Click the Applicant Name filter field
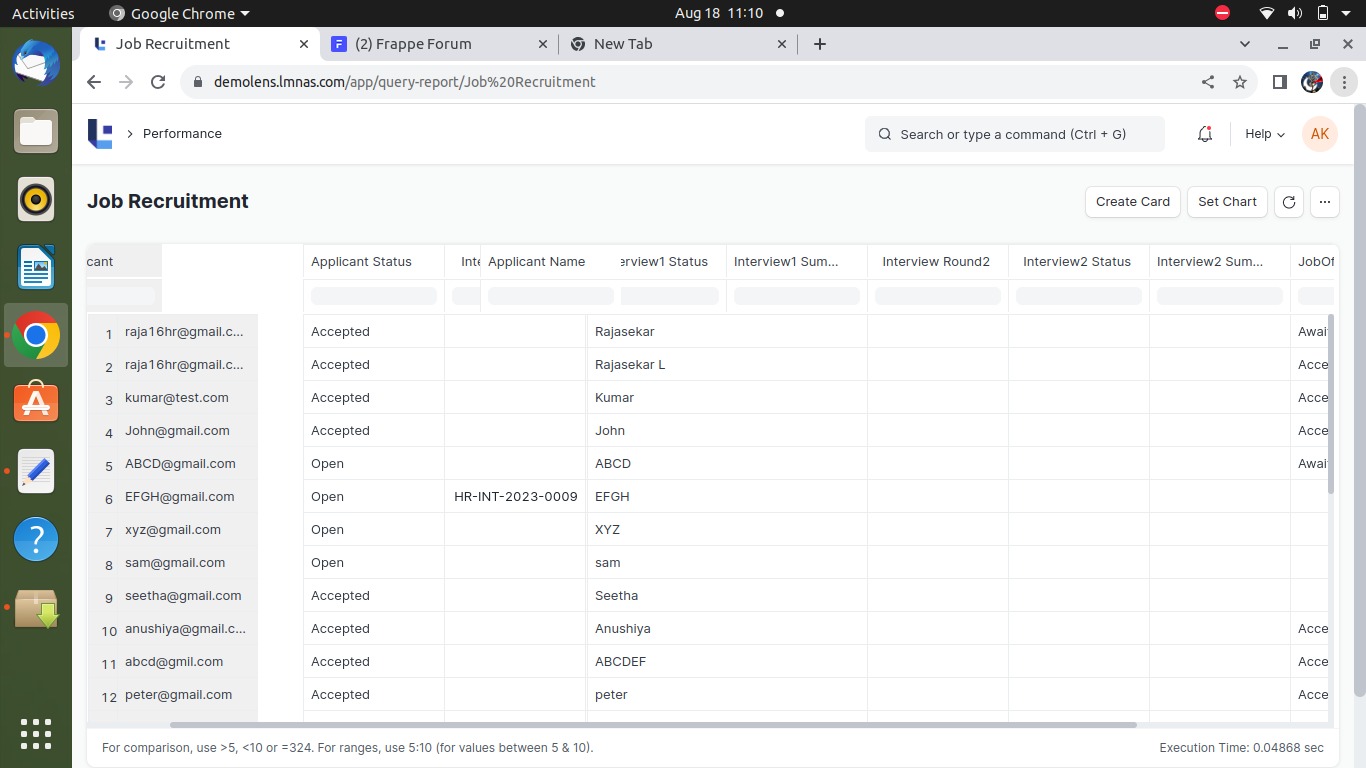Image resolution: width=1366 pixels, height=768 pixels. pyautogui.click(x=550, y=296)
